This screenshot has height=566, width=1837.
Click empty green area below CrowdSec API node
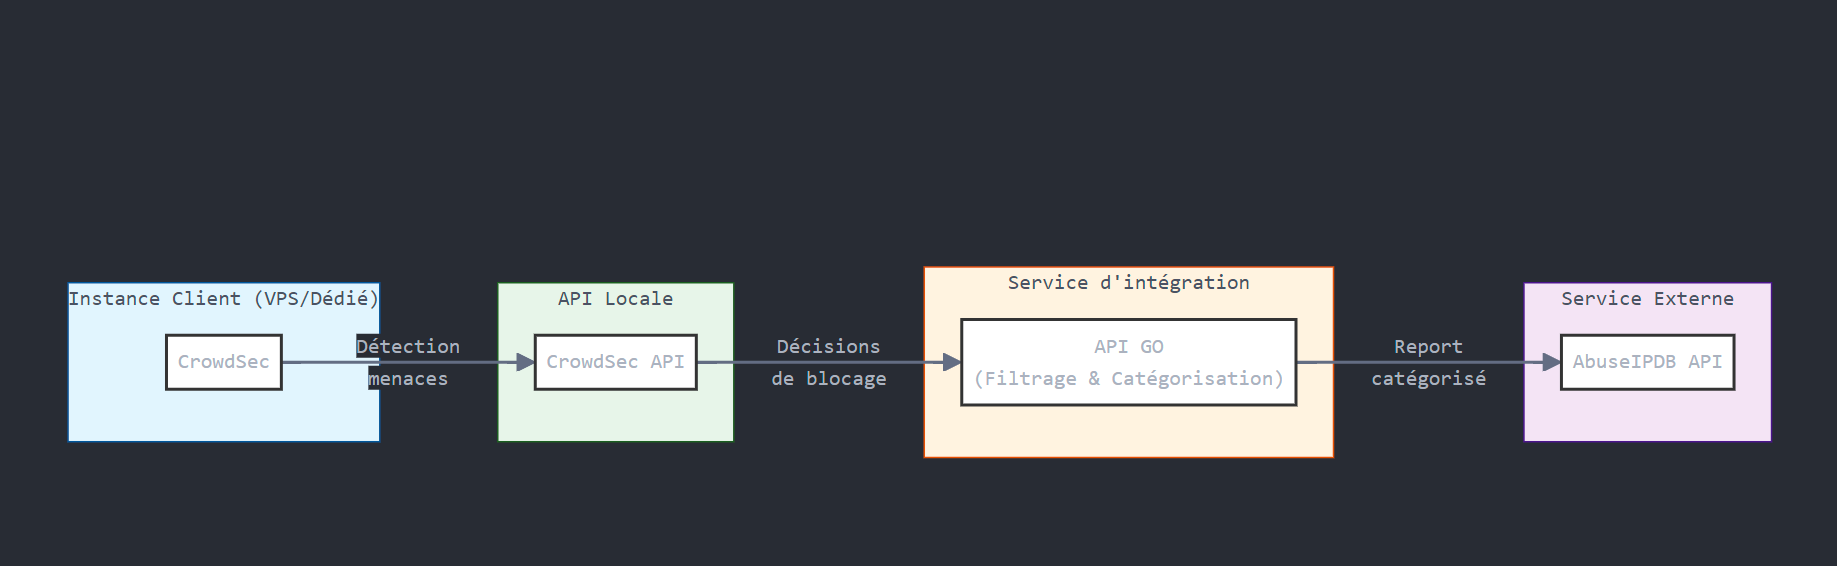615,416
